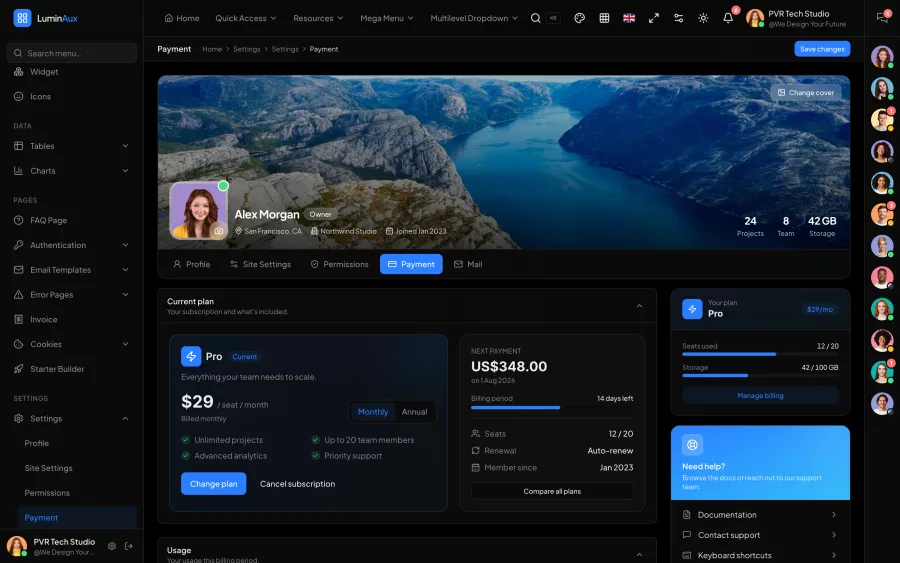Open the apps grid icon
The width and height of the screenshot is (900, 563).
(x=604, y=18)
